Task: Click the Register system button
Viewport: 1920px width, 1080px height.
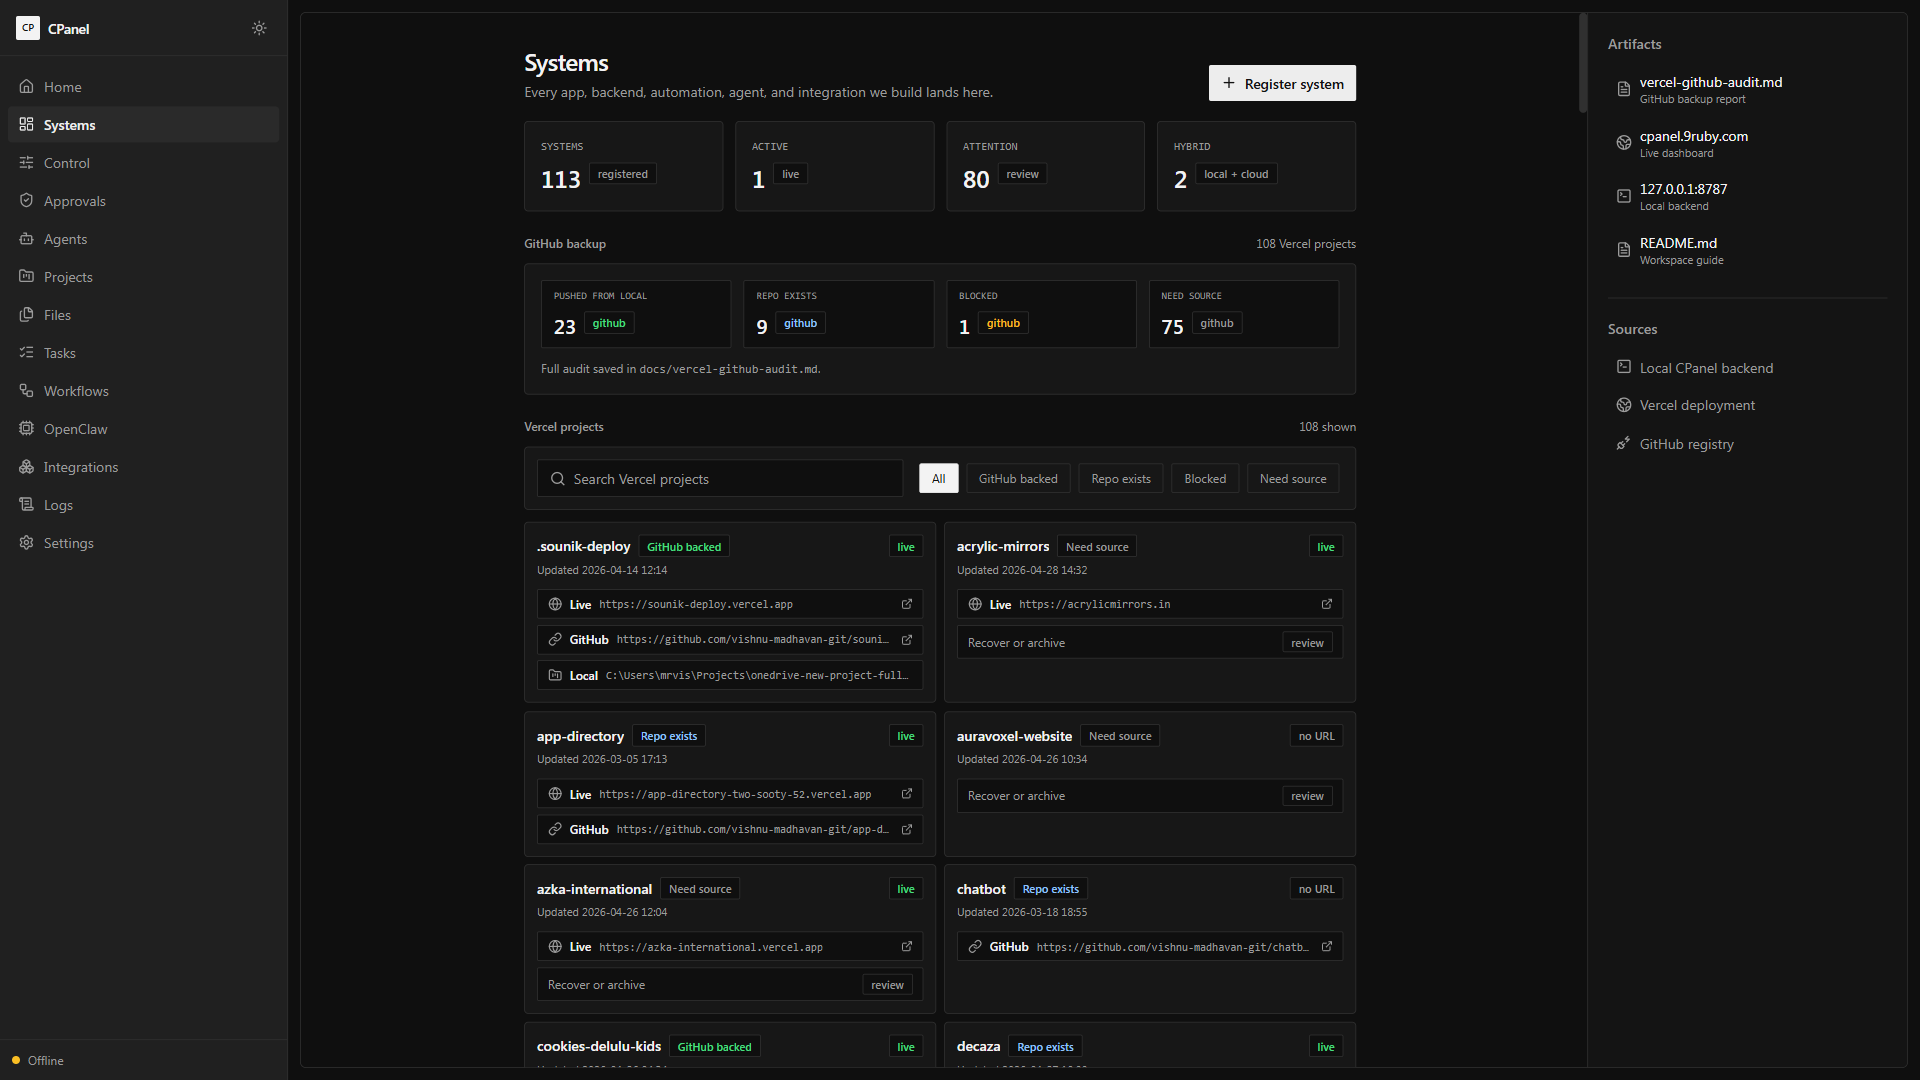Action: tap(1282, 84)
